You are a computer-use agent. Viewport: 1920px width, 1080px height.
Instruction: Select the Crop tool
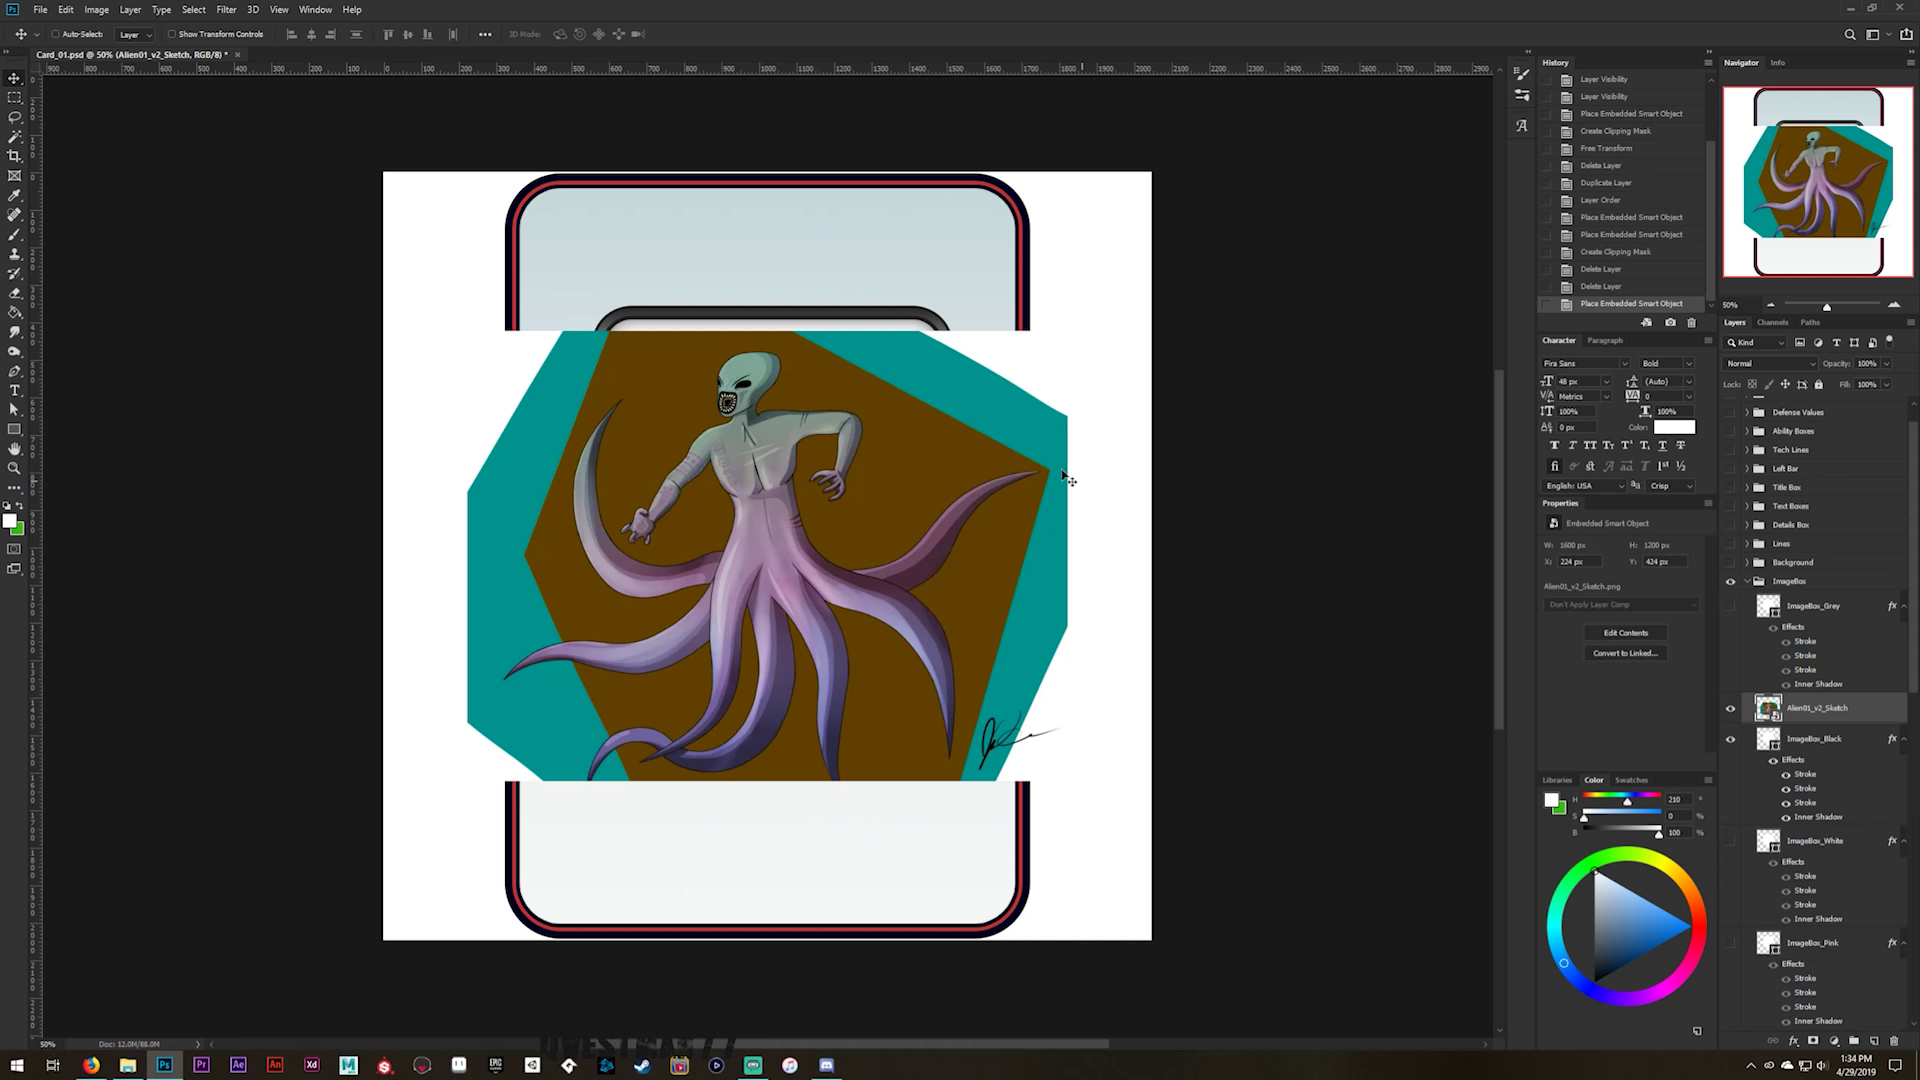pos(14,156)
